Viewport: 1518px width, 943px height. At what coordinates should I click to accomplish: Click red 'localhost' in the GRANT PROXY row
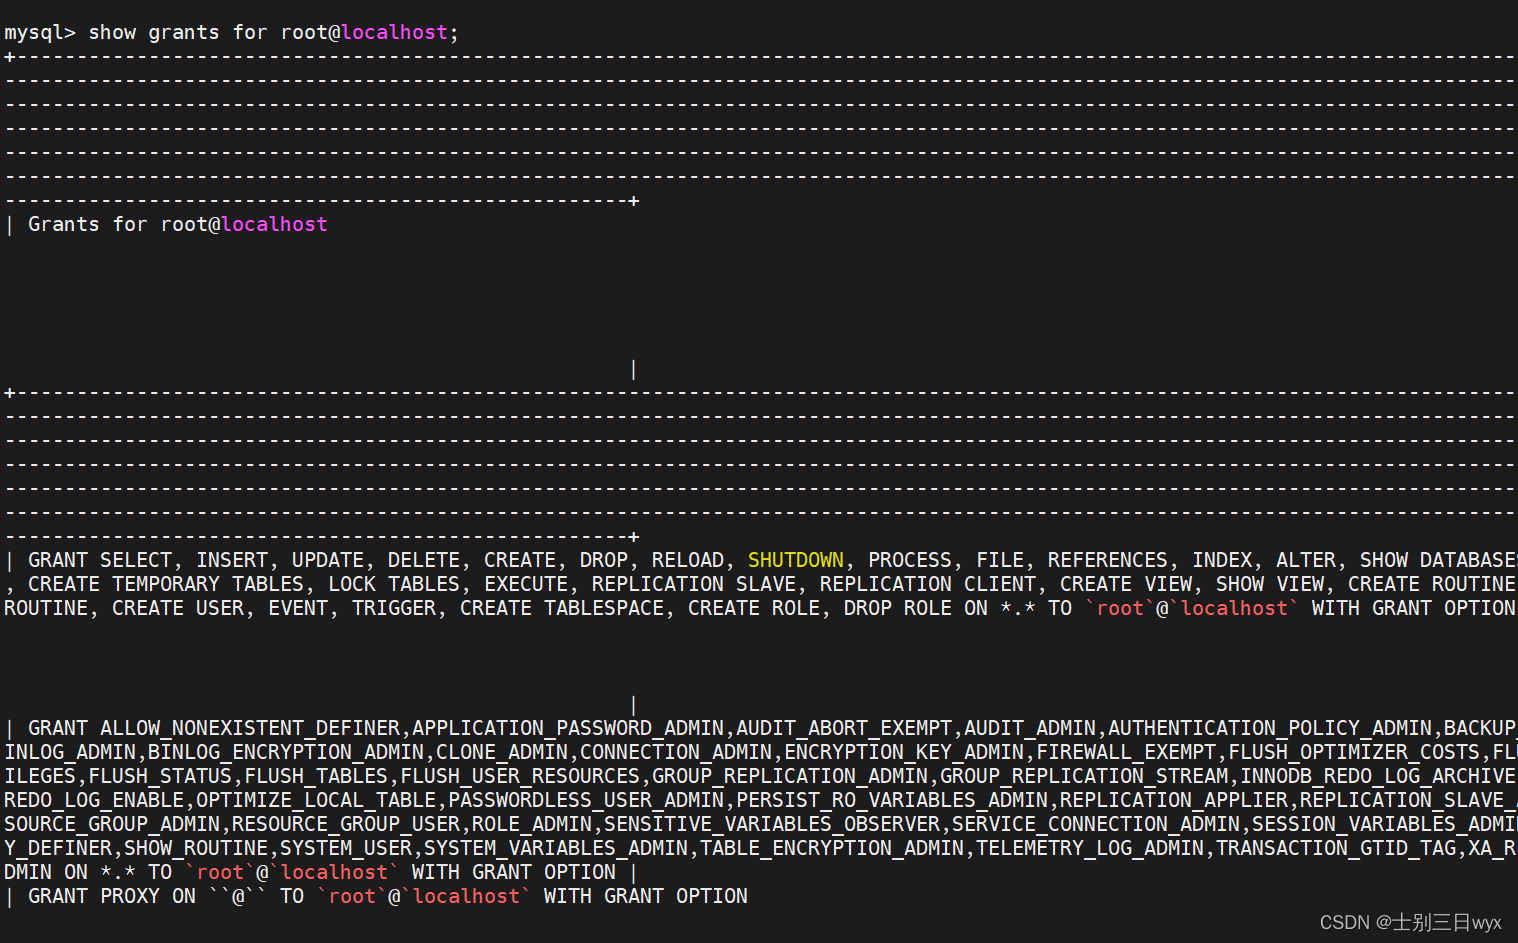point(466,897)
